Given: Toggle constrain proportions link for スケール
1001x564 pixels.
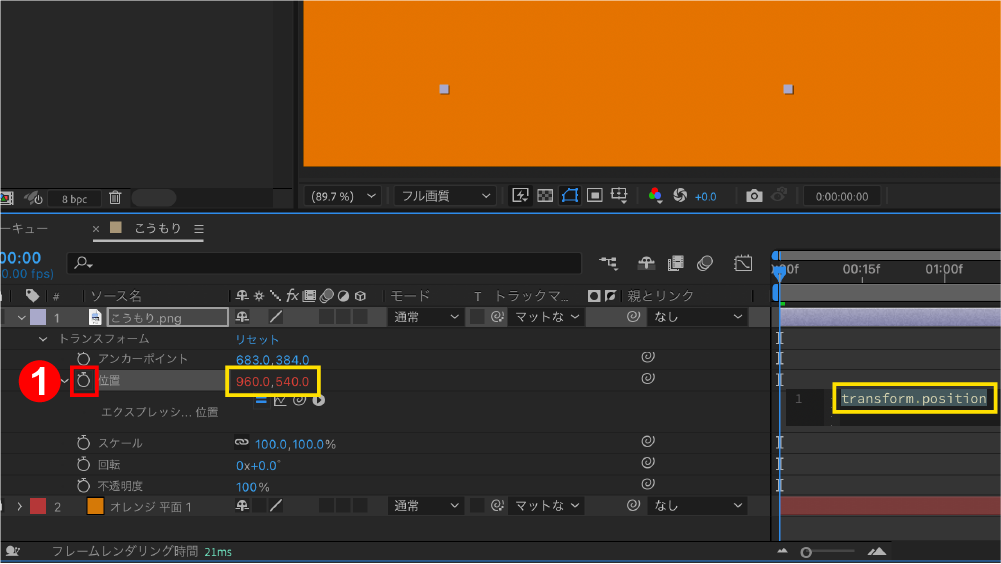Looking at the screenshot, I should [x=241, y=442].
